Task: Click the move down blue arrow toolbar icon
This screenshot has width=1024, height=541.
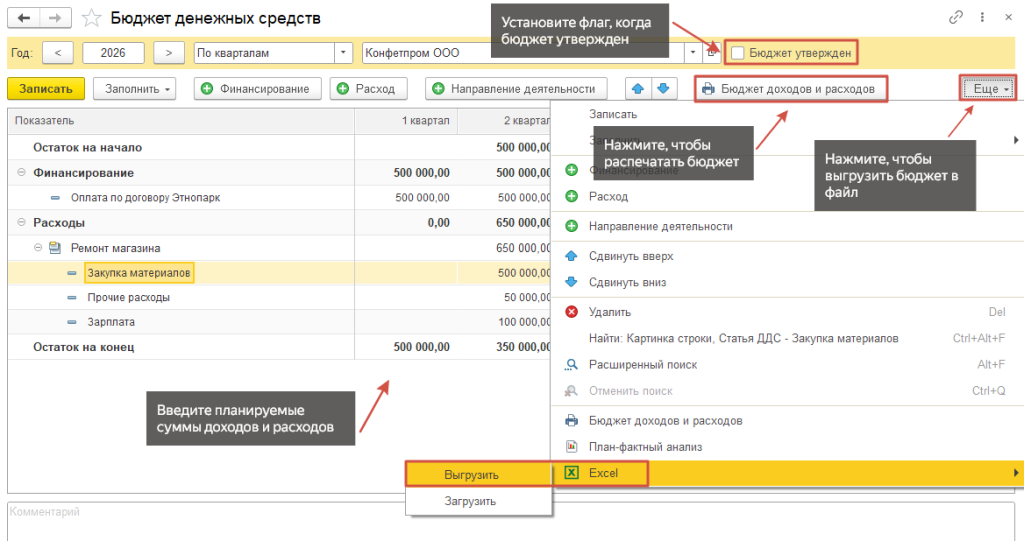Action: point(663,88)
